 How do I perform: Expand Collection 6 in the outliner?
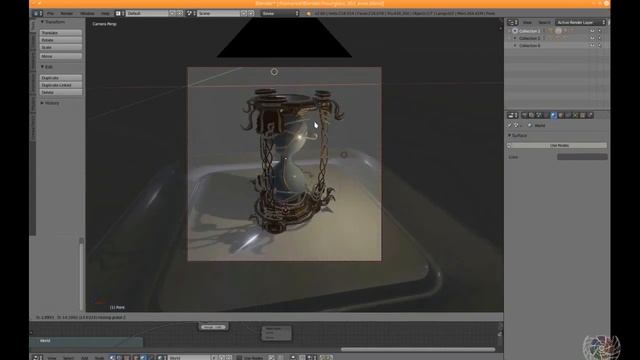(515, 46)
